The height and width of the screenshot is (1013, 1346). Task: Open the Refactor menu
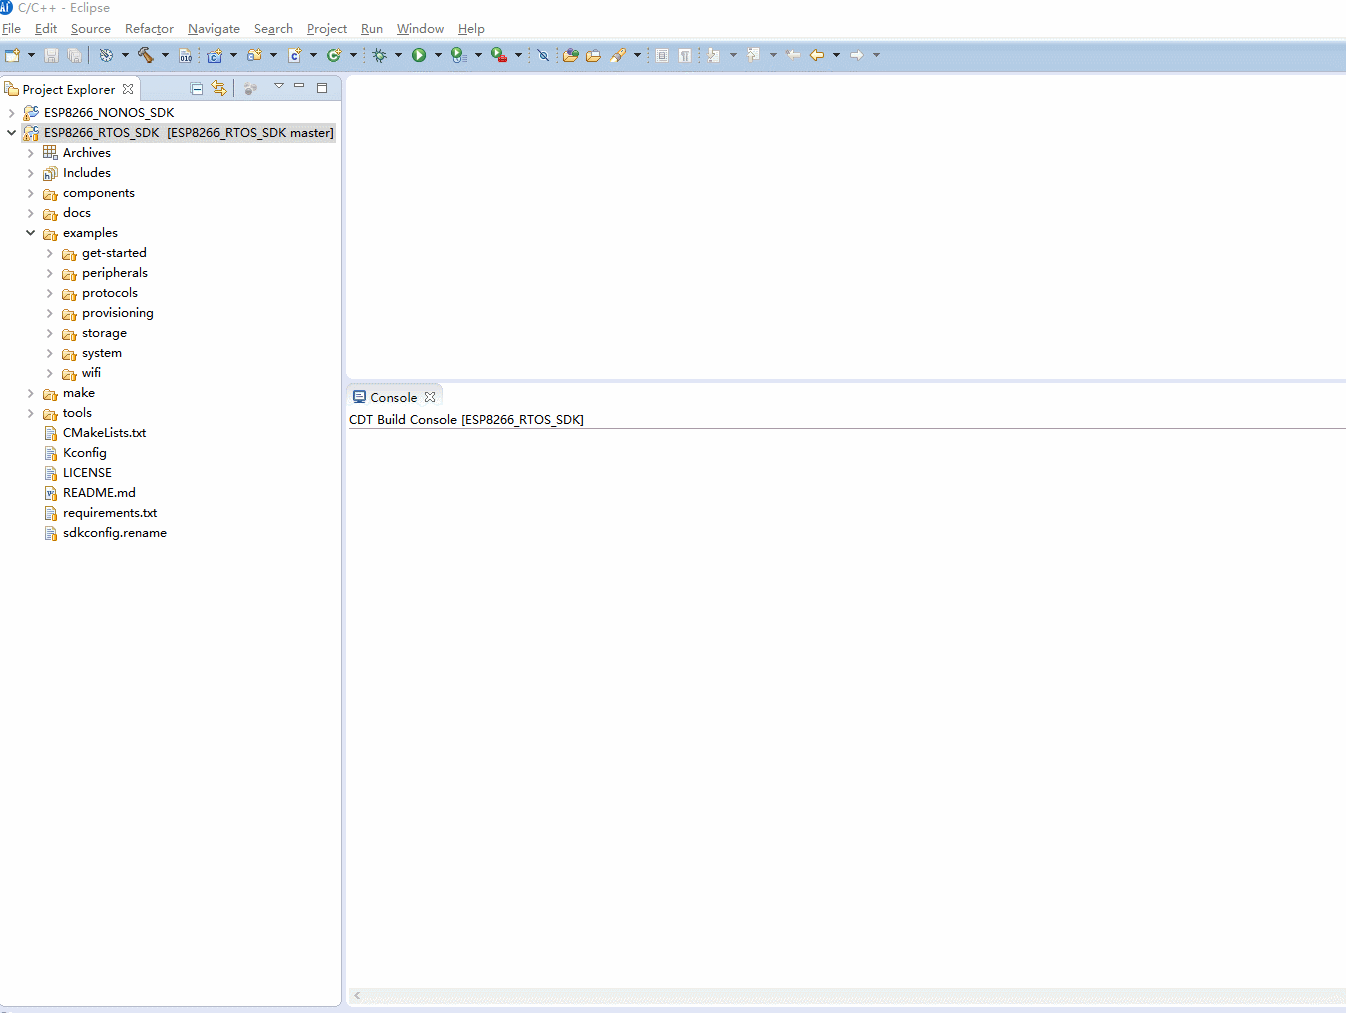click(x=149, y=29)
